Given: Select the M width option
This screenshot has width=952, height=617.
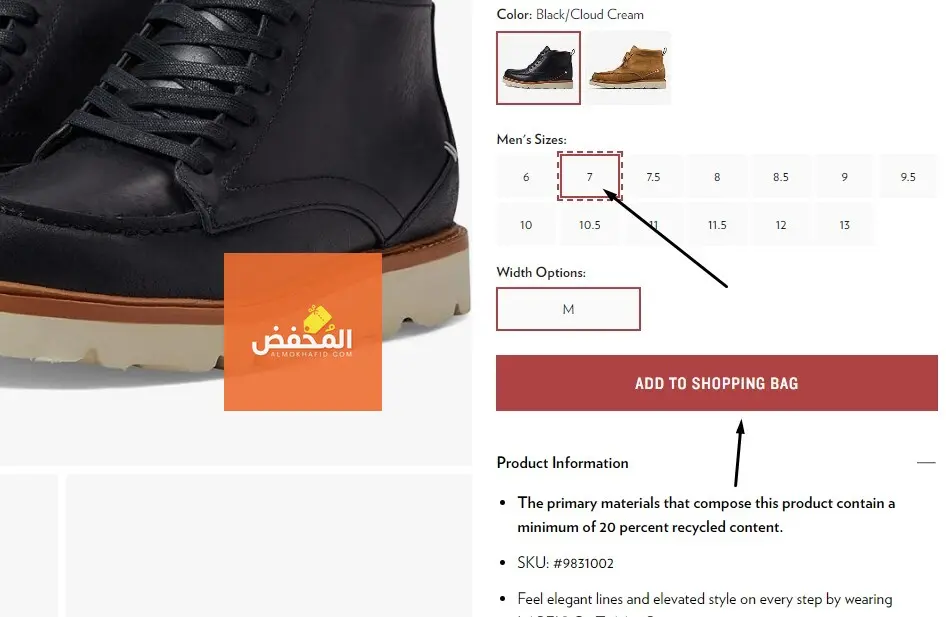Looking at the screenshot, I should pyautogui.click(x=568, y=309).
